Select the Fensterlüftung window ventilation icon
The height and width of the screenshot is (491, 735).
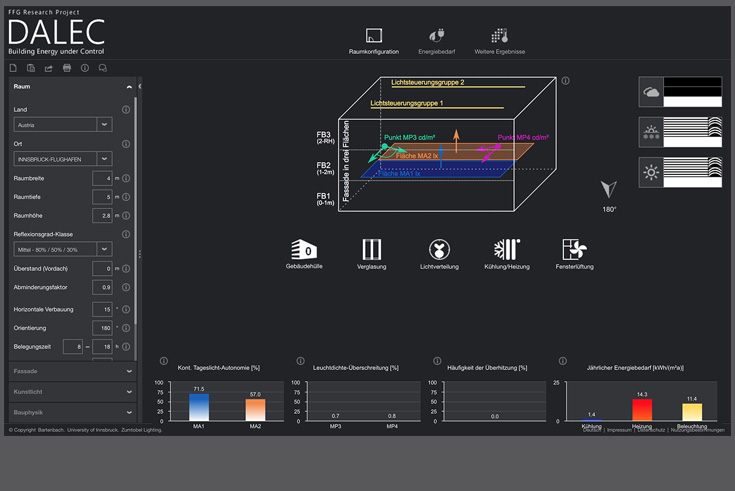click(574, 249)
